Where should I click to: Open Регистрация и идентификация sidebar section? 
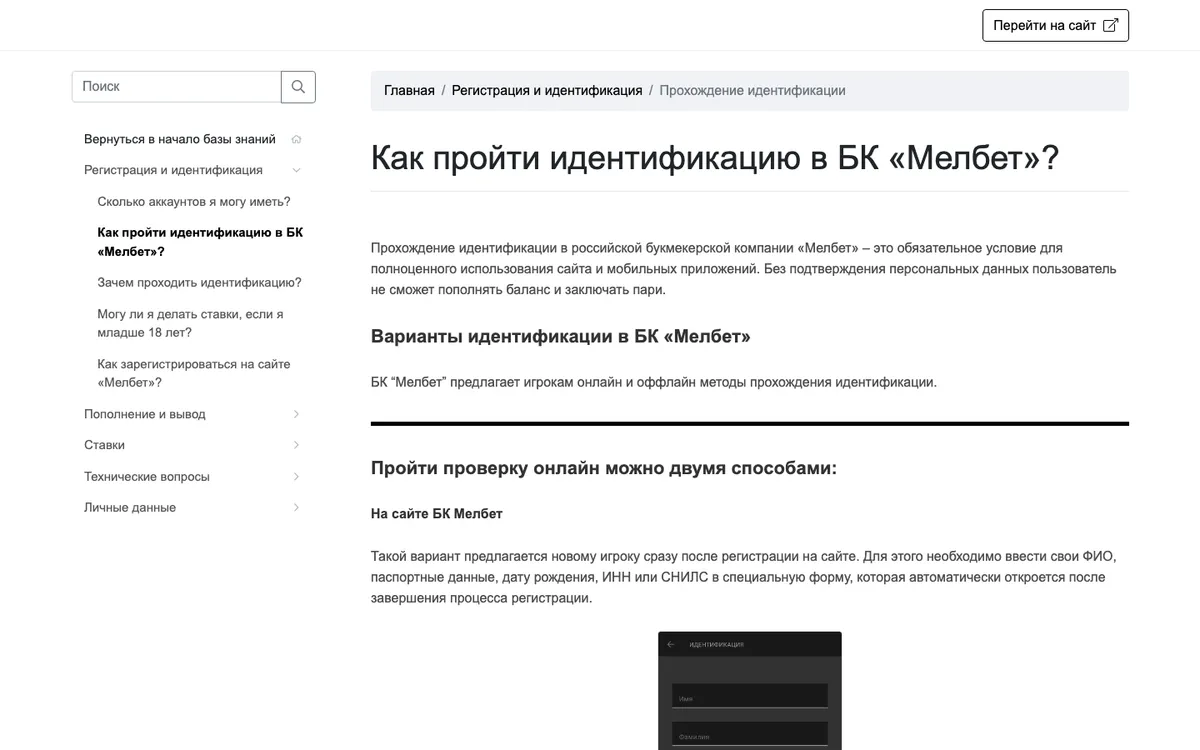click(173, 170)
